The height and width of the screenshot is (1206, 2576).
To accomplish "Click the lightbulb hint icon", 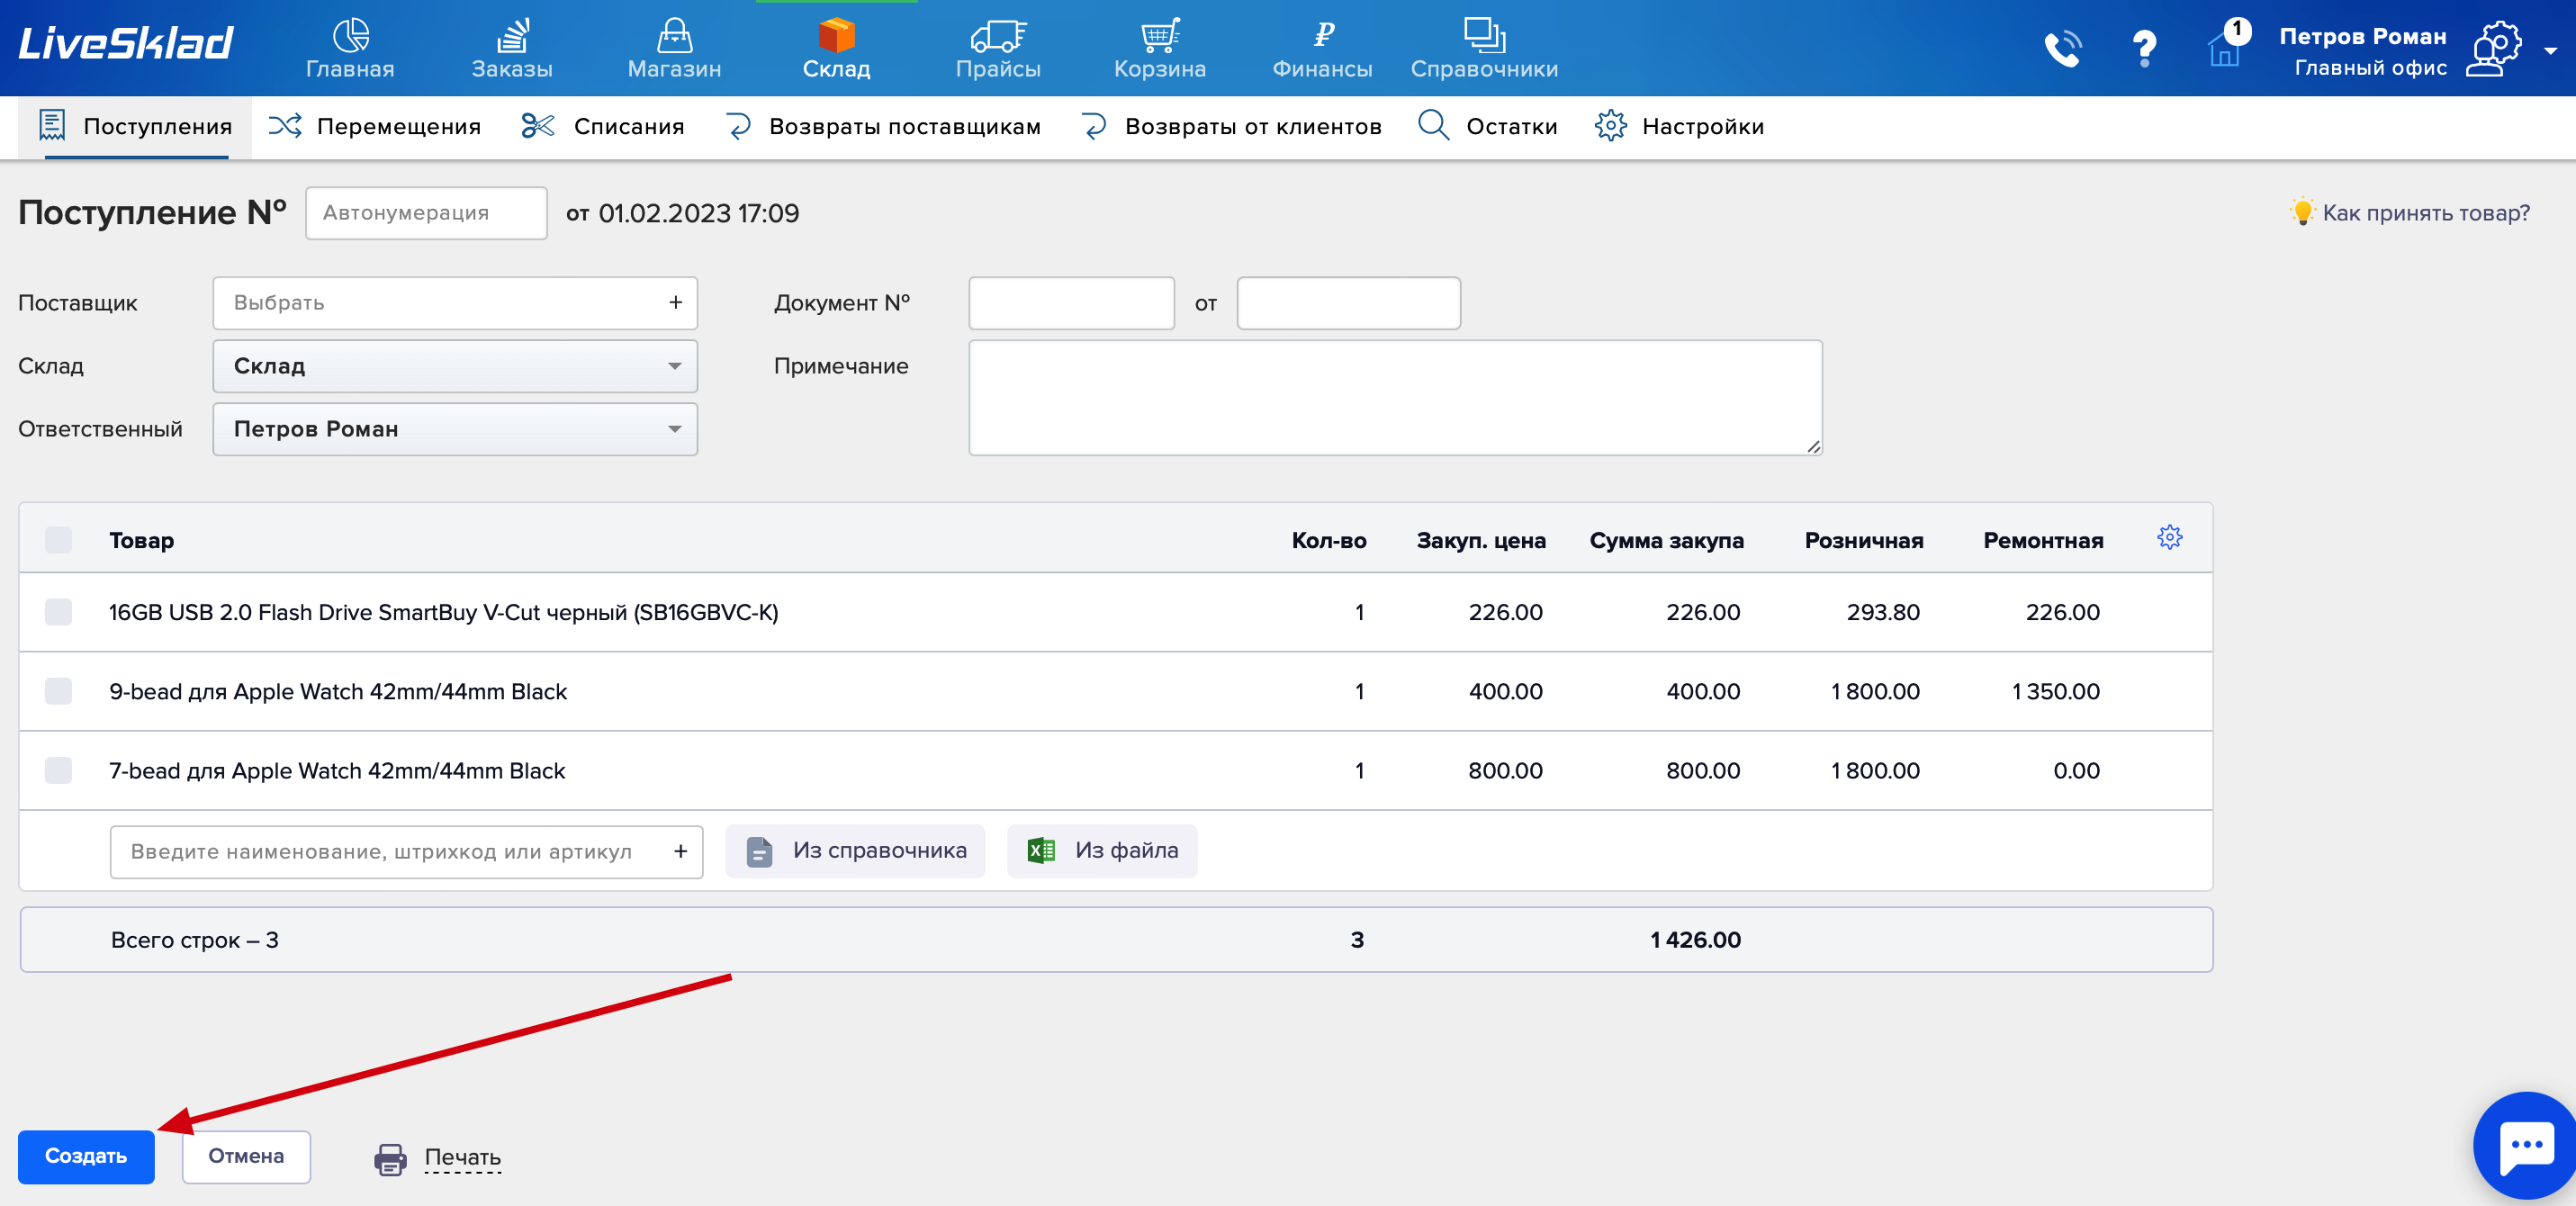I will tap(2302, 211).
